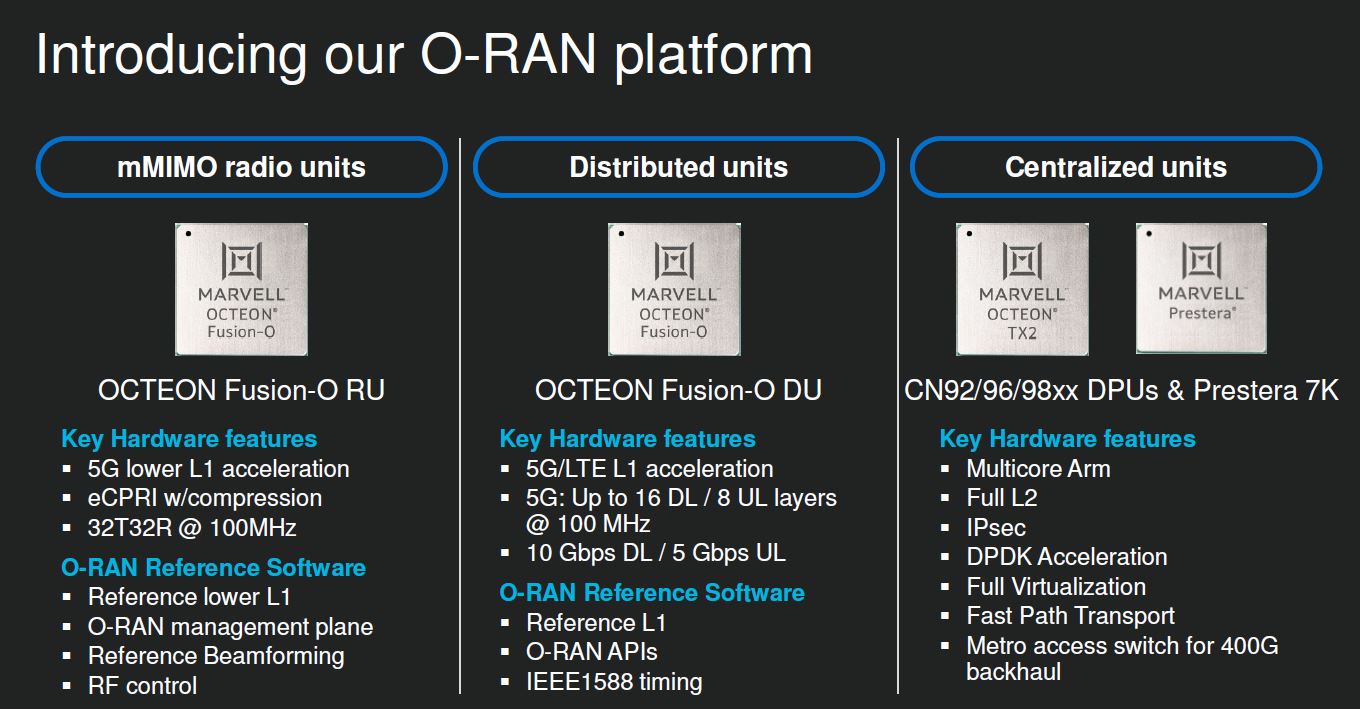Click the Reference lower L1 bullet
Image resolution: width=1360 pixels, height=709 pixels.
click(x=177, y=597)
